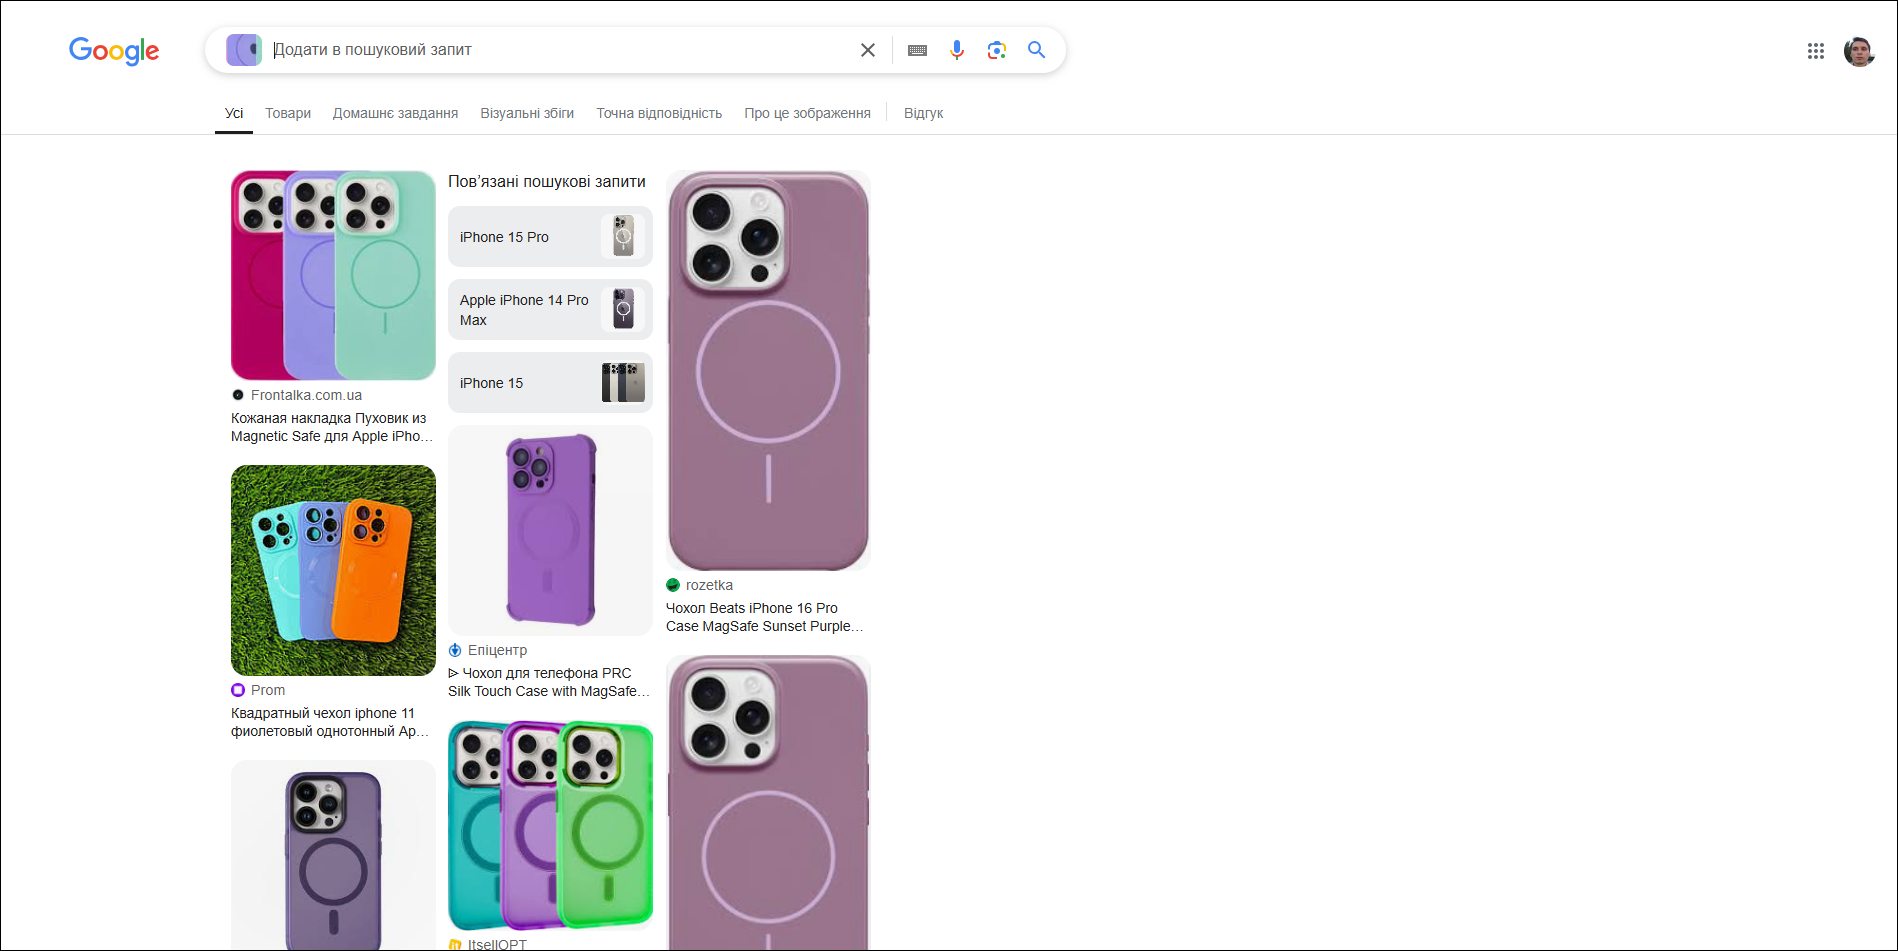The width and height of the screenshot is (1898, 951).
Task: Click the Google logo
Action: [114, 51]
